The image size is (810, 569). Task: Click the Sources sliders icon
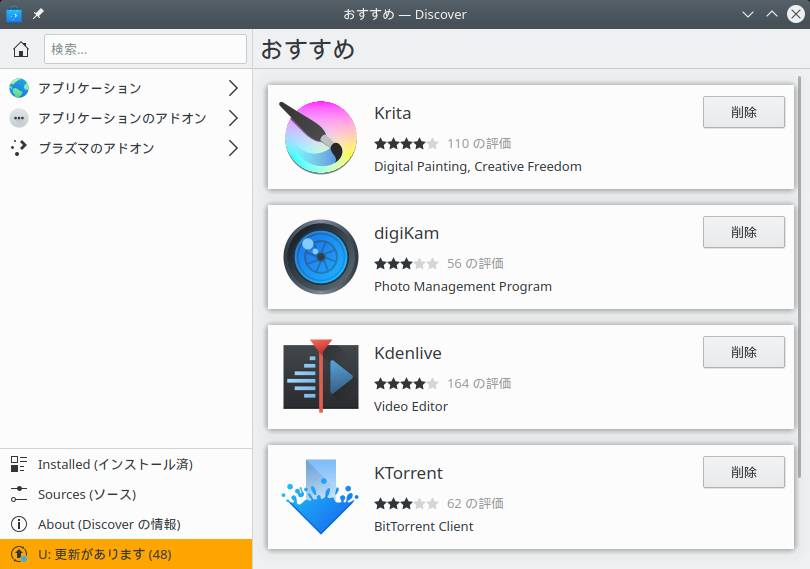click(19, 494)
